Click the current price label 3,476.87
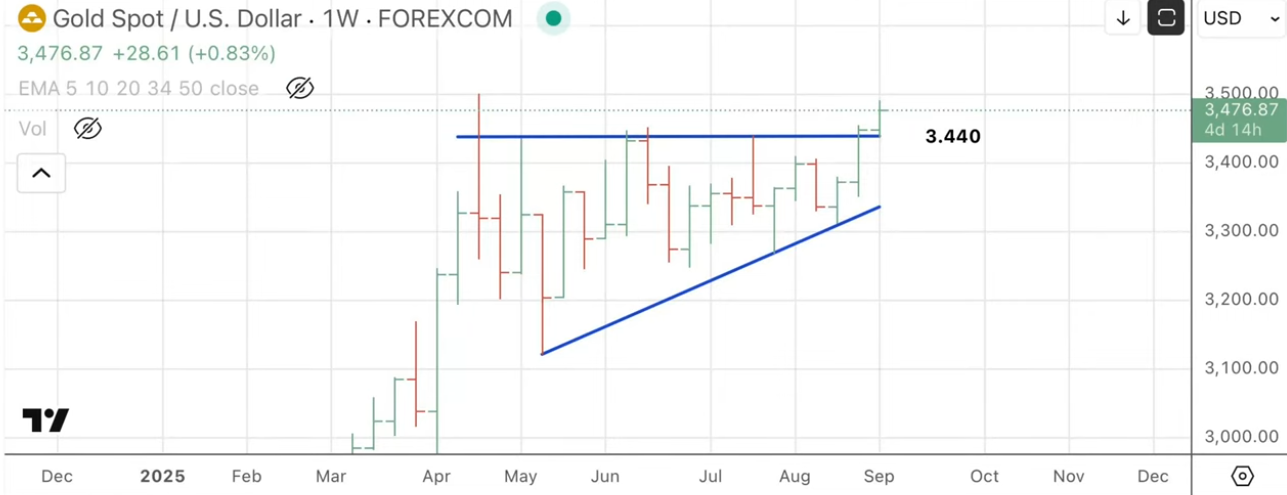 (1241, 110)
